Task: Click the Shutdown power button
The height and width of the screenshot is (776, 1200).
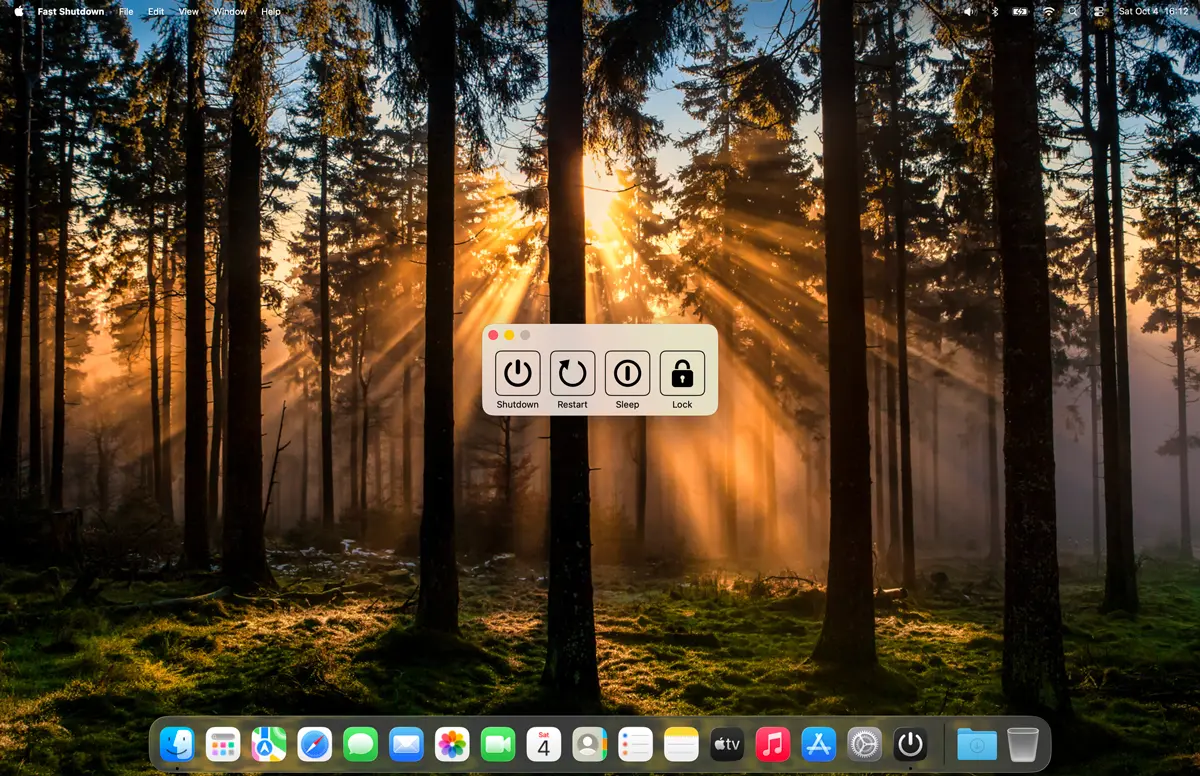Action: [x=517, y=374]
